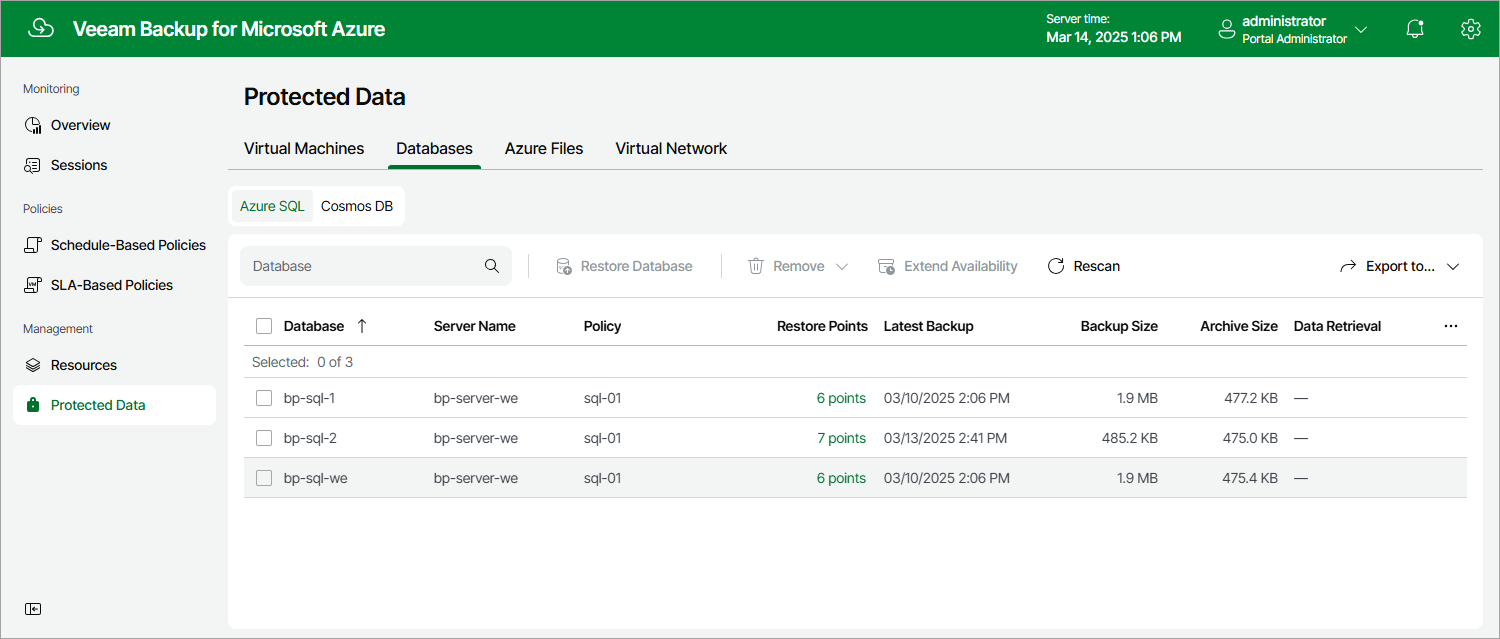The width and height of the screenshot is (1500, 639).
Task: Tick the bp-sql-2 row checkbox
Action: 264,438
